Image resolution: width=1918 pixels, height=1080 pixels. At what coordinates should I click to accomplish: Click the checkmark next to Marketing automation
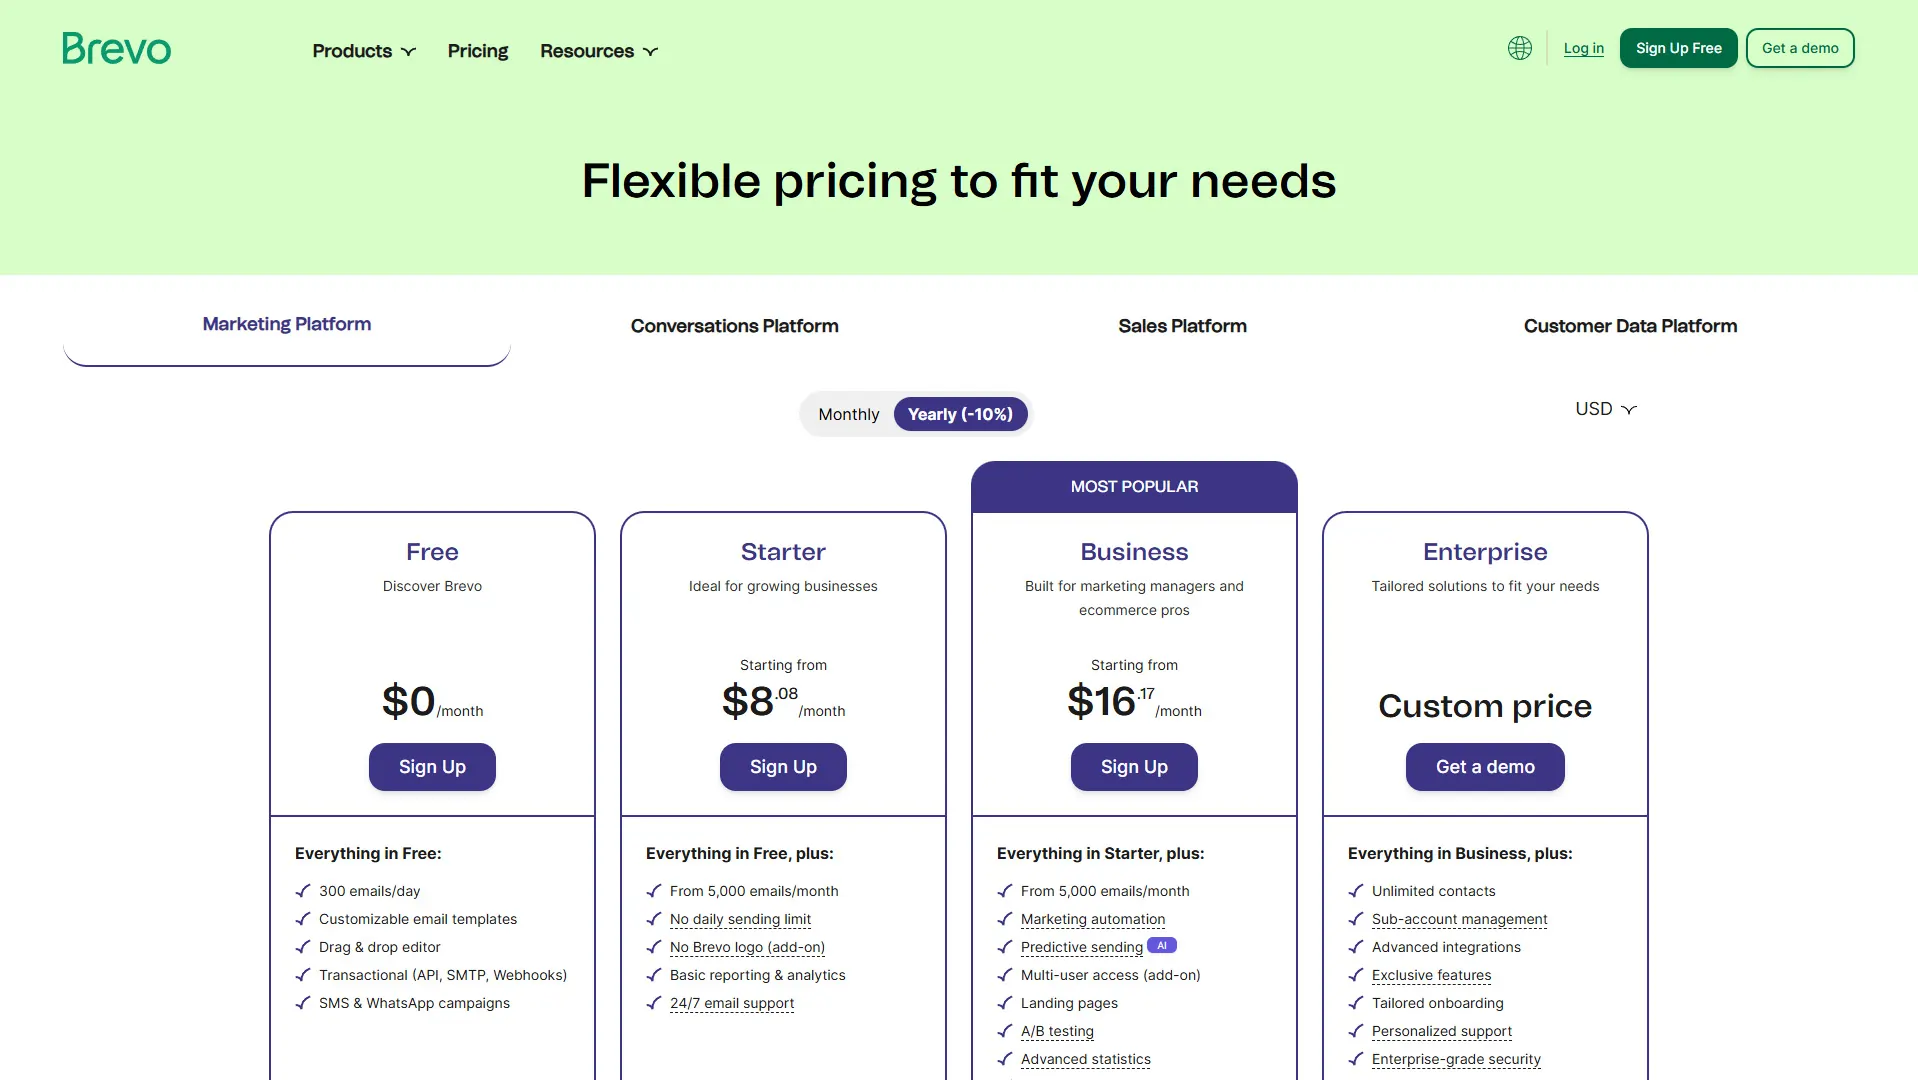click(1005, 919)
